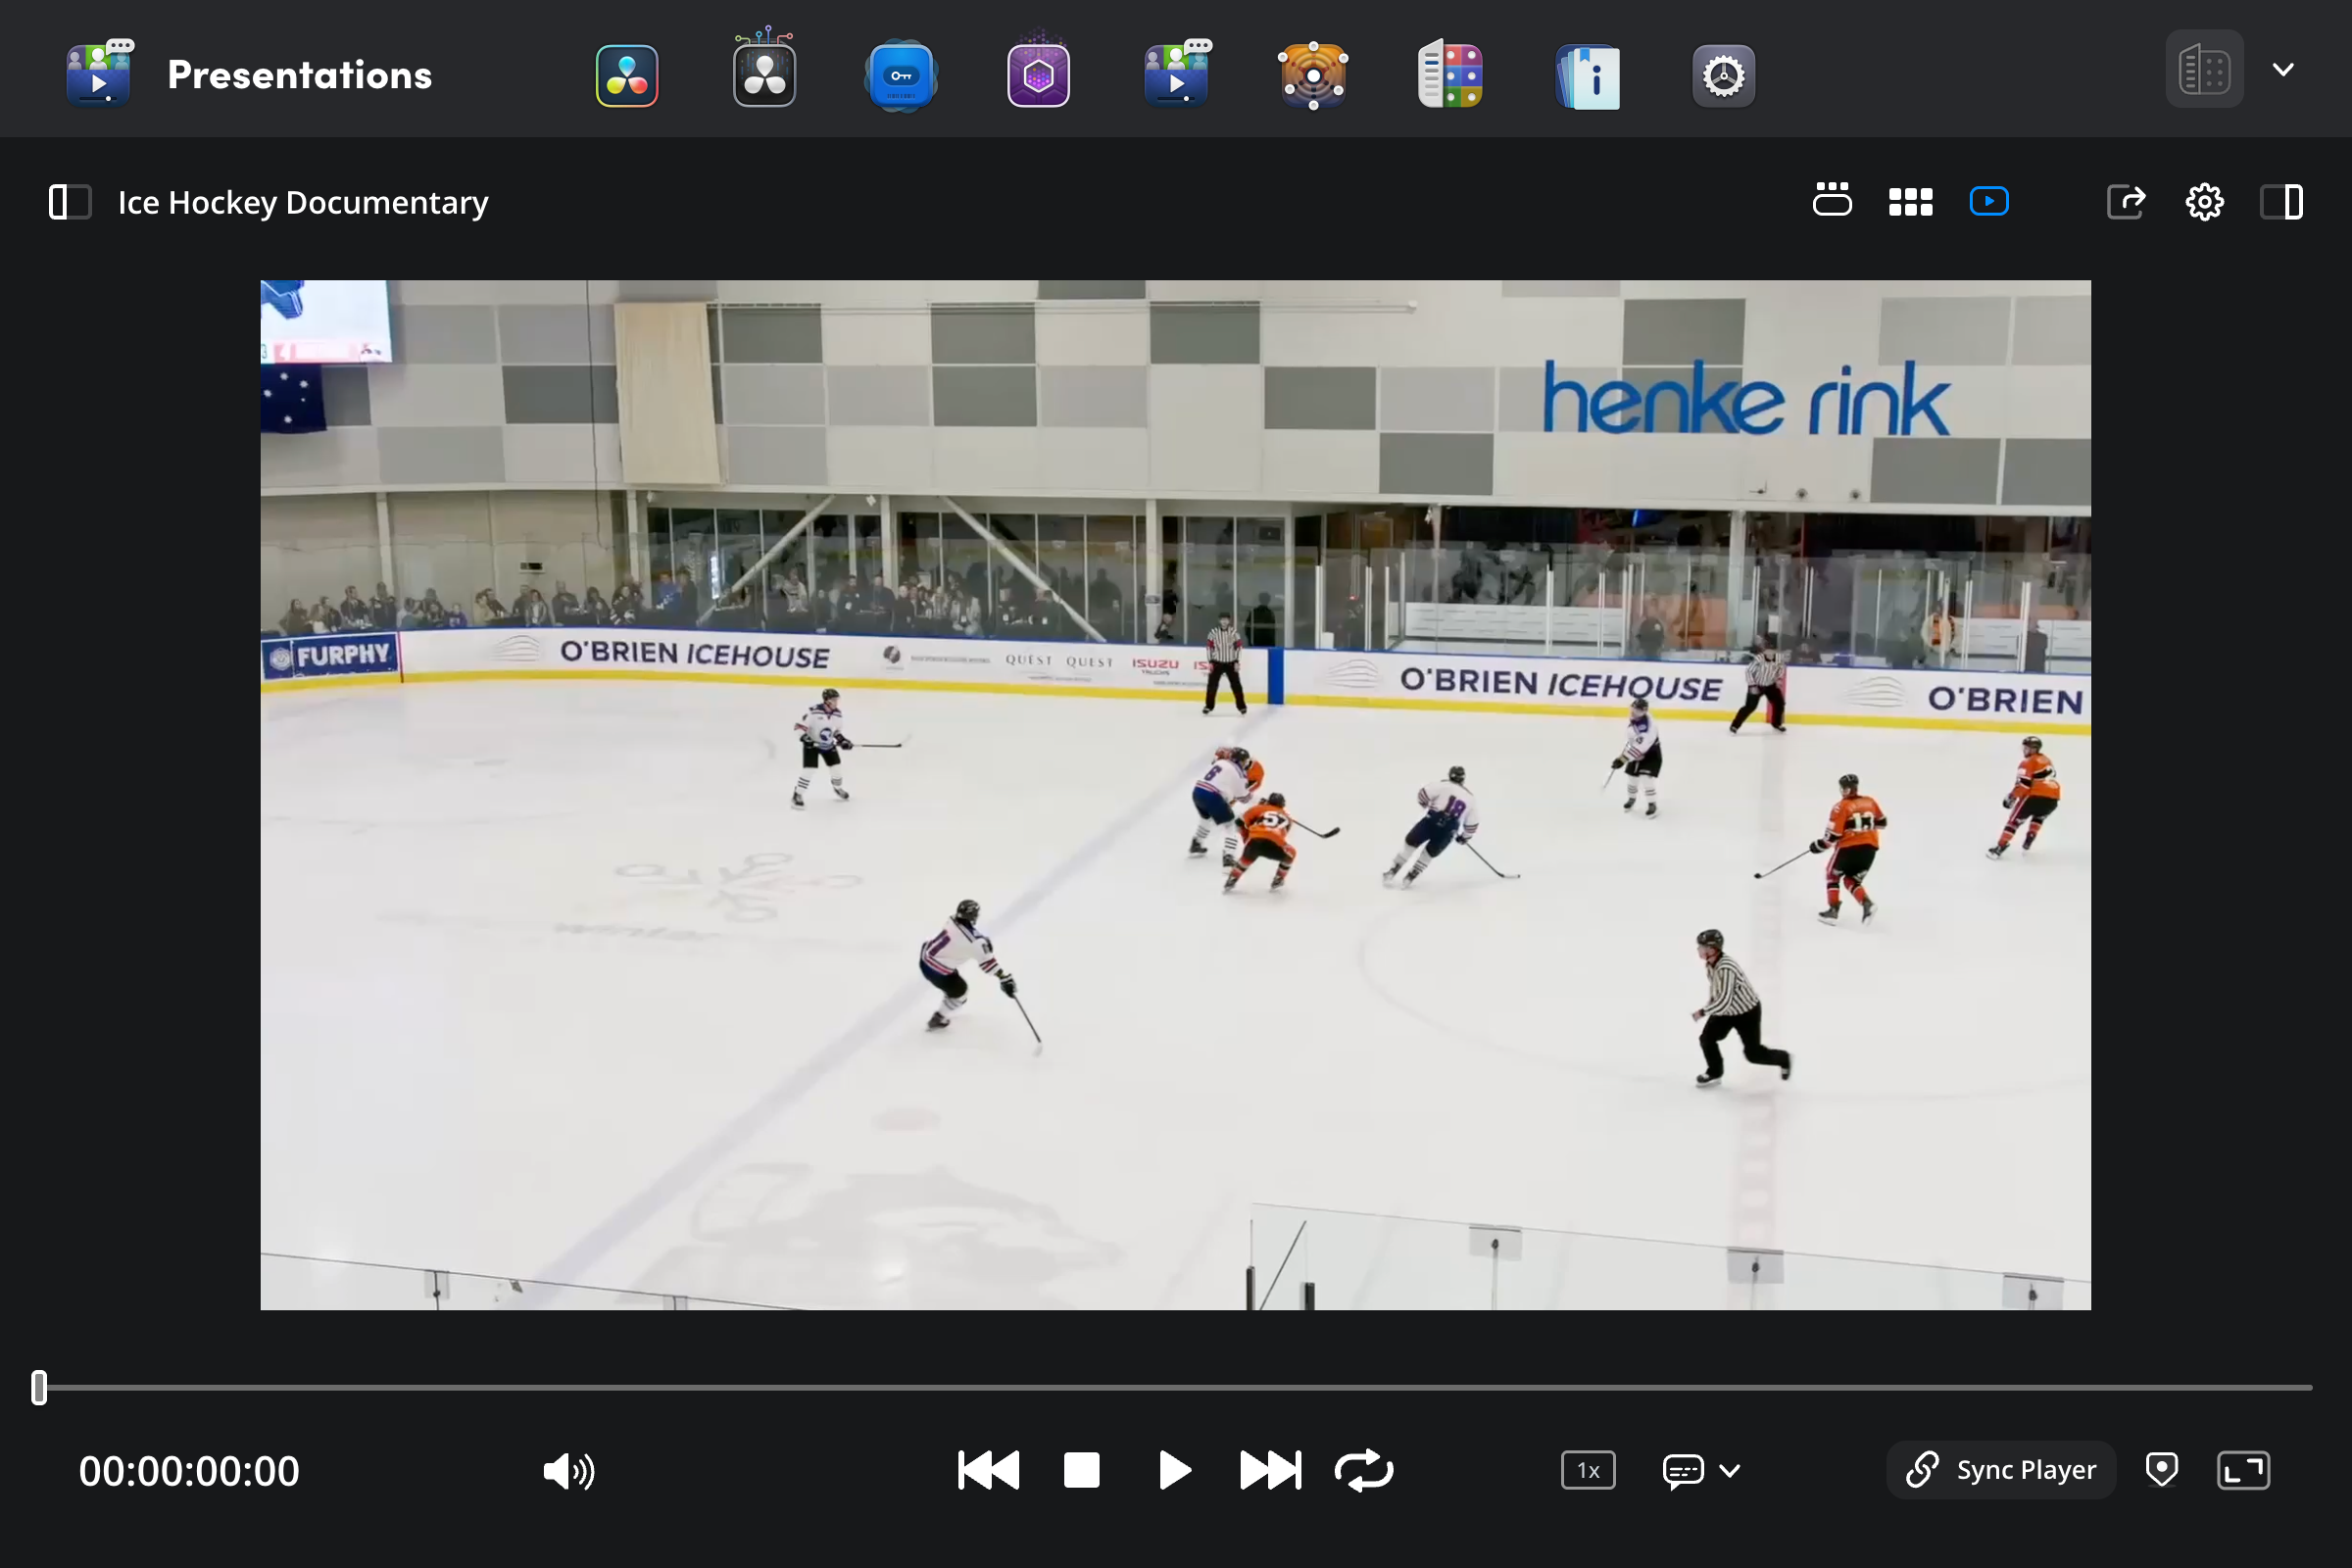Screen dimensions: 2352x1568
Task: Open the panel layout switcher icon
Action: coord(2204,69)
